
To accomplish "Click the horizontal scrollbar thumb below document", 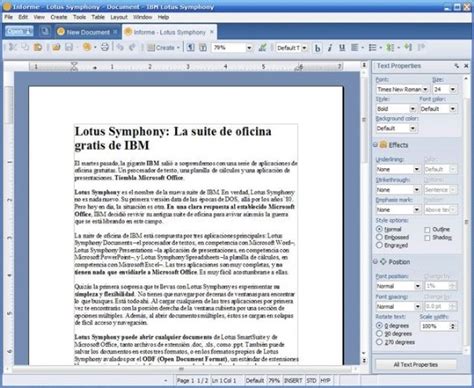I will pyautogui.click(x=182, y=369).
